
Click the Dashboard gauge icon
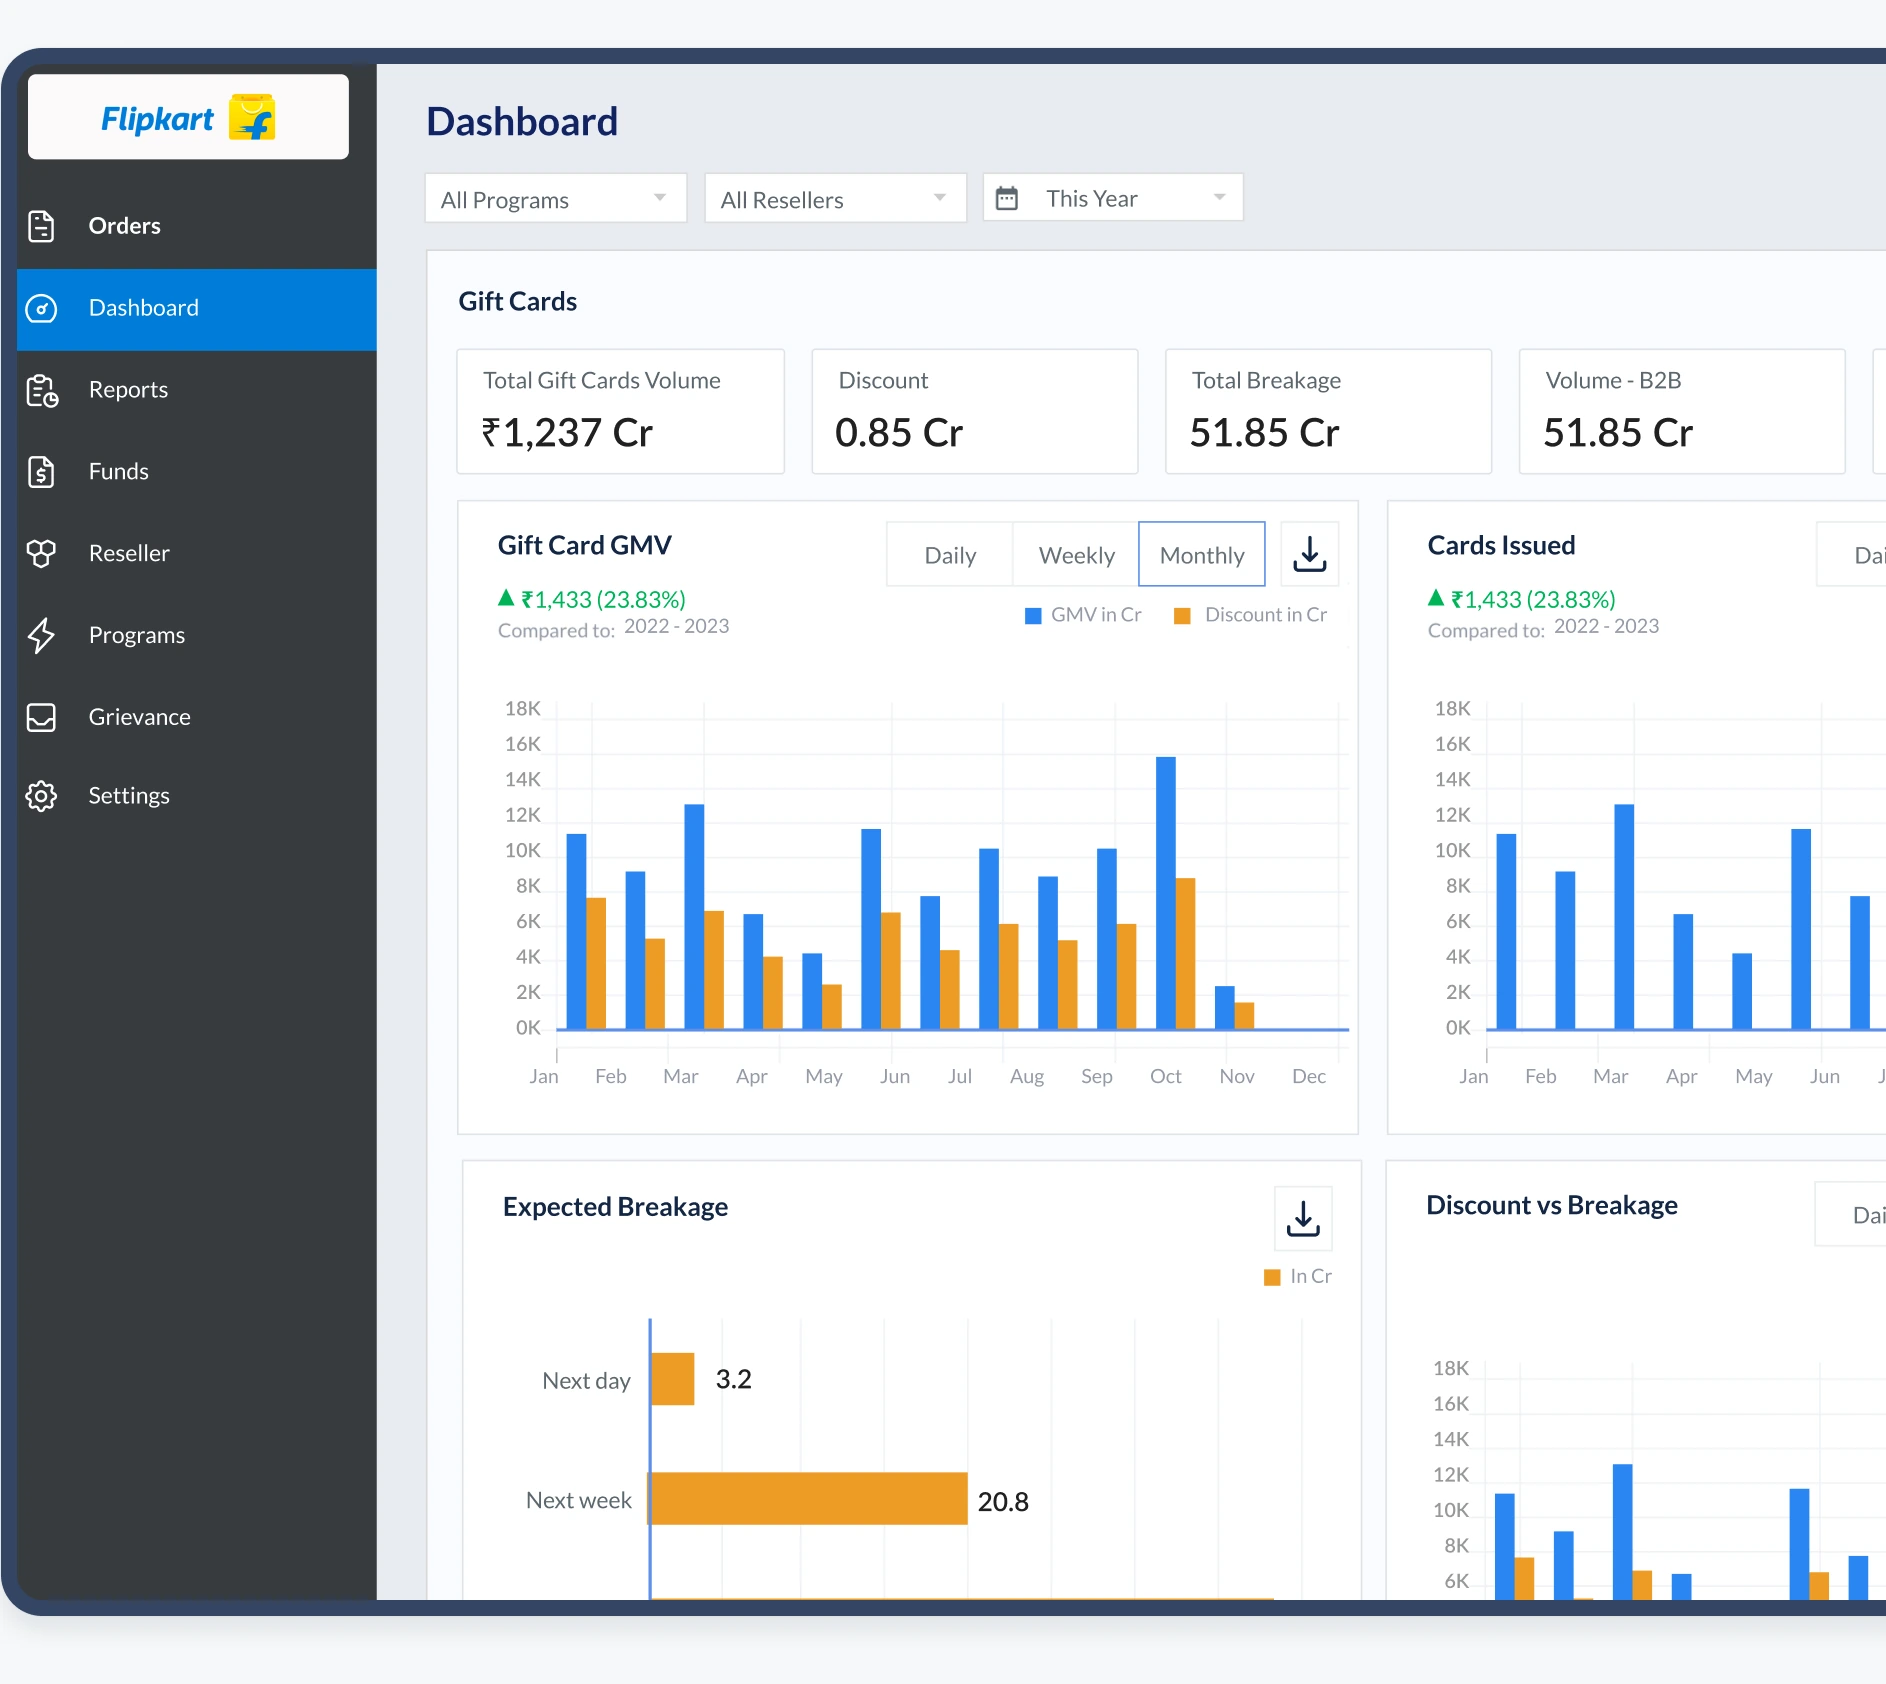coord(41,308)
